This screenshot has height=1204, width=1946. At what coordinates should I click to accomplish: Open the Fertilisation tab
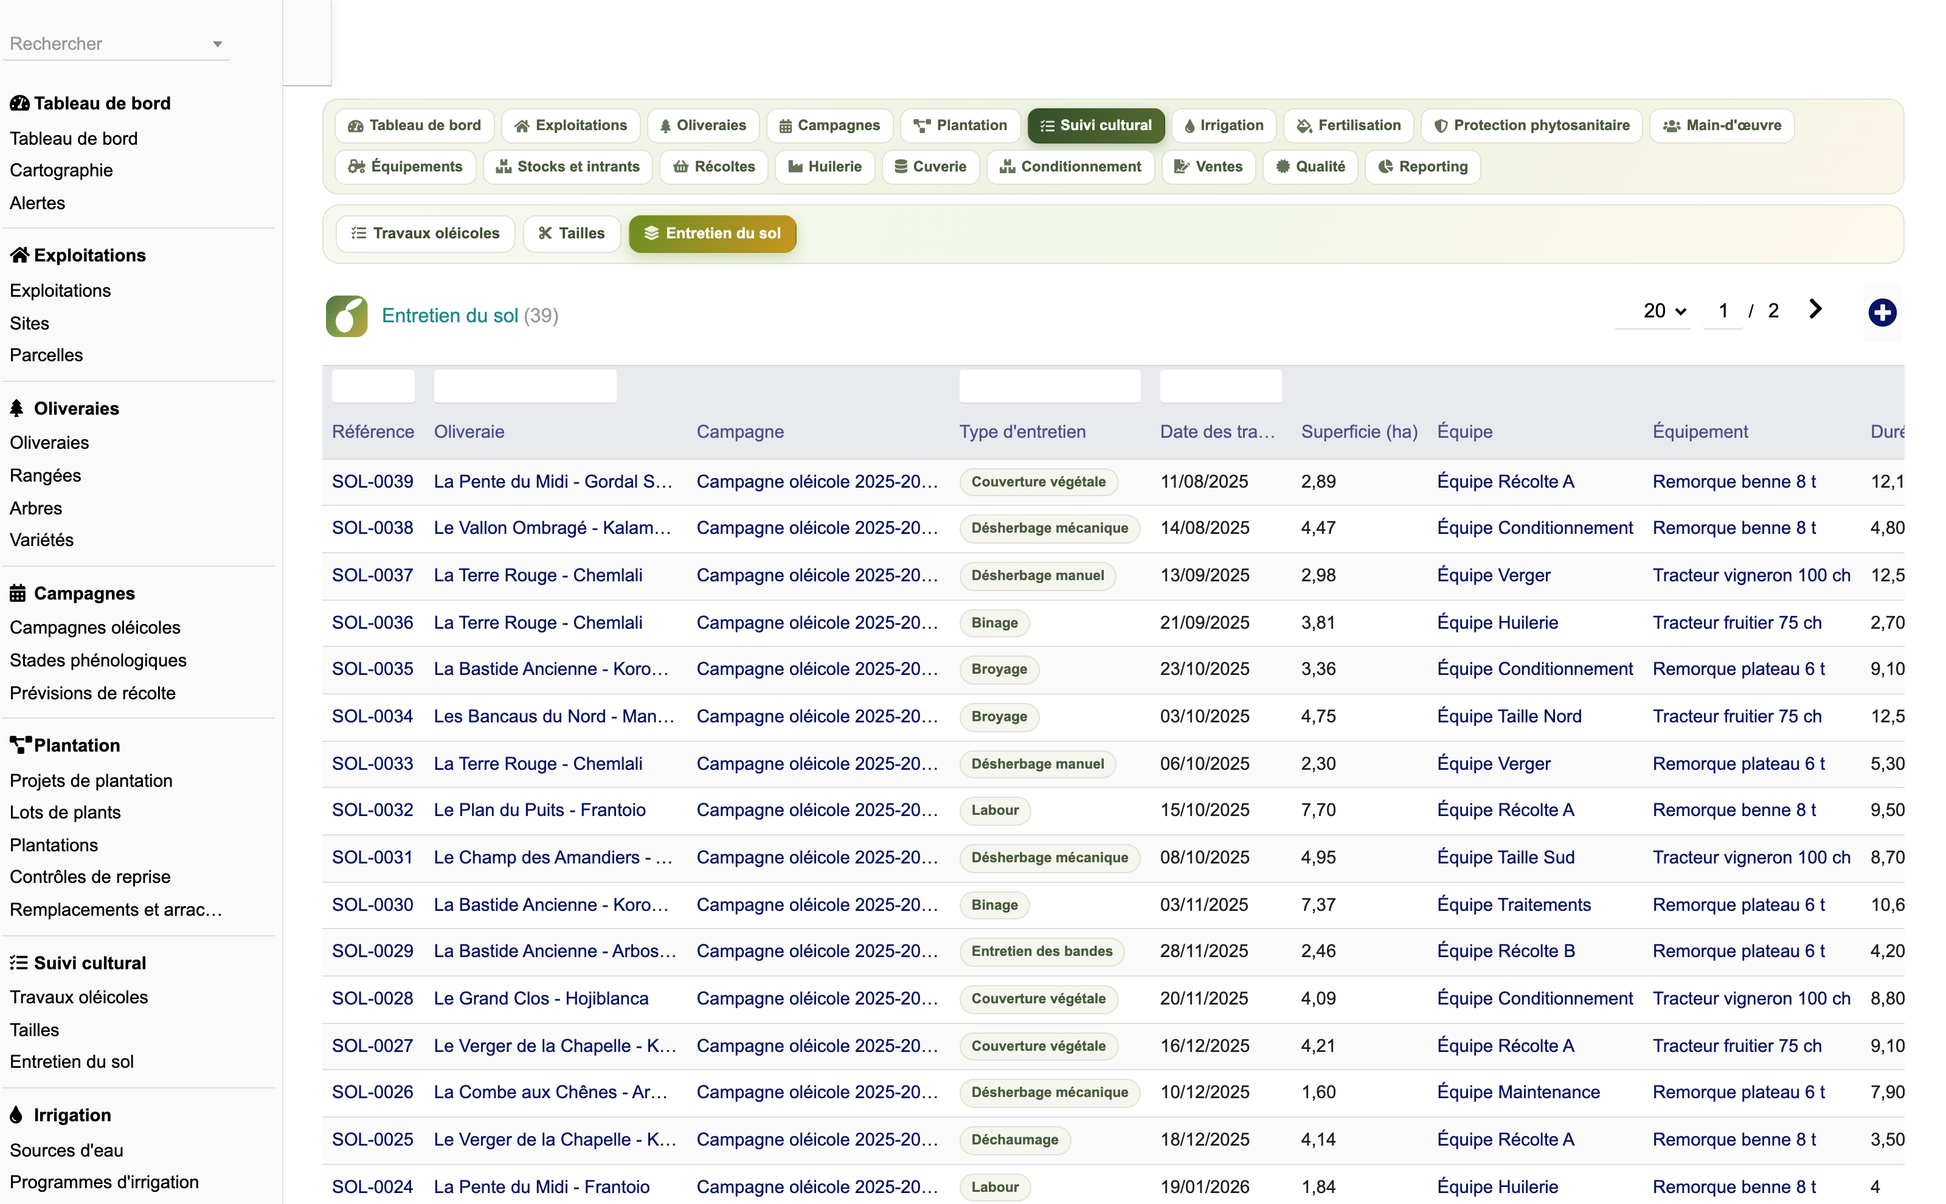pyautogui.click(x=1348, y=126)
